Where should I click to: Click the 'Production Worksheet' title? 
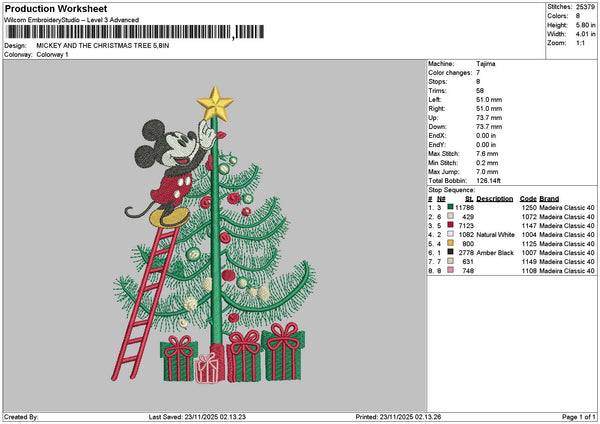pyautogui.click(x=56, y=8)
